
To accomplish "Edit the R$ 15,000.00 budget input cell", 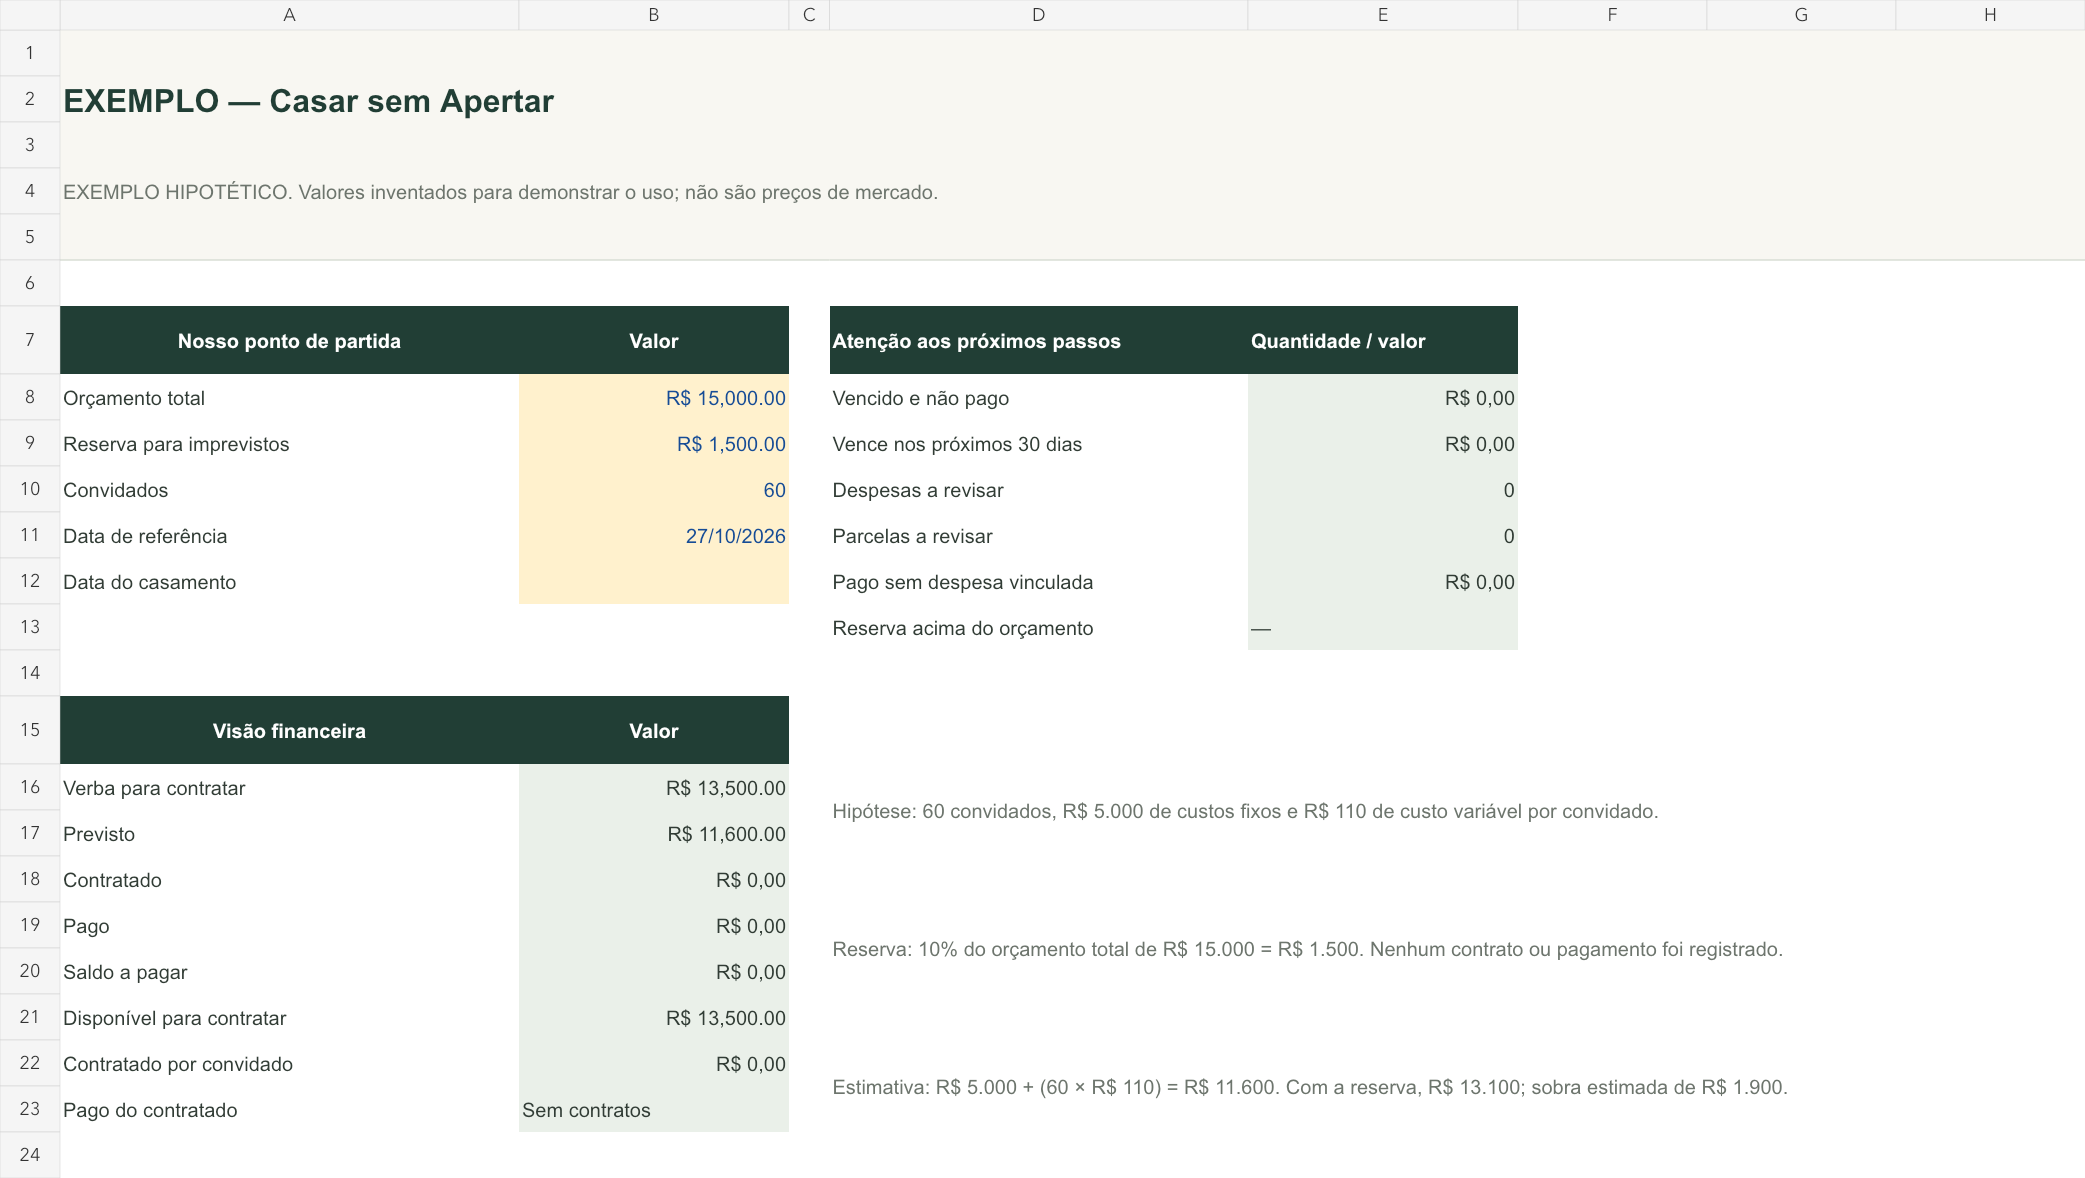I will (x=654, y=398).
